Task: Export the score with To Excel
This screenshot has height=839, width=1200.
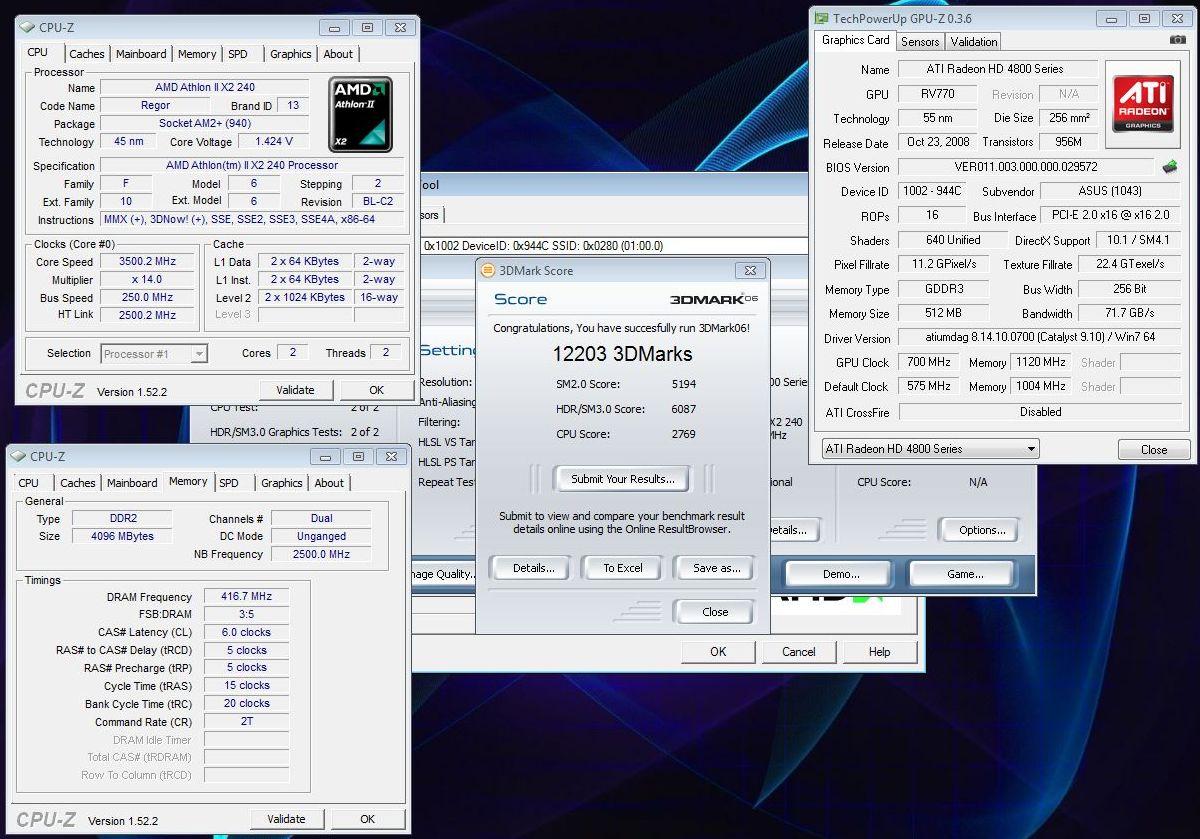Action: pyautogui.click(x=623, y=568)
